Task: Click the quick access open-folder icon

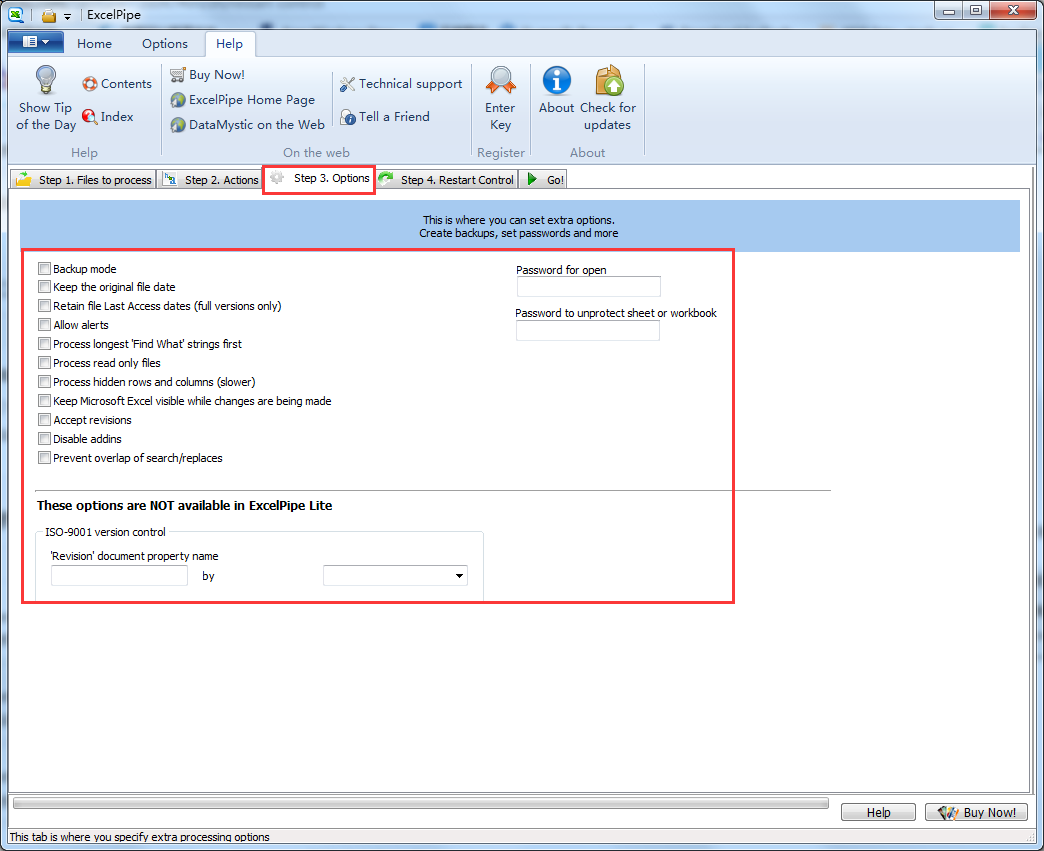Action: pyautogui.click(x=49, y=15)
